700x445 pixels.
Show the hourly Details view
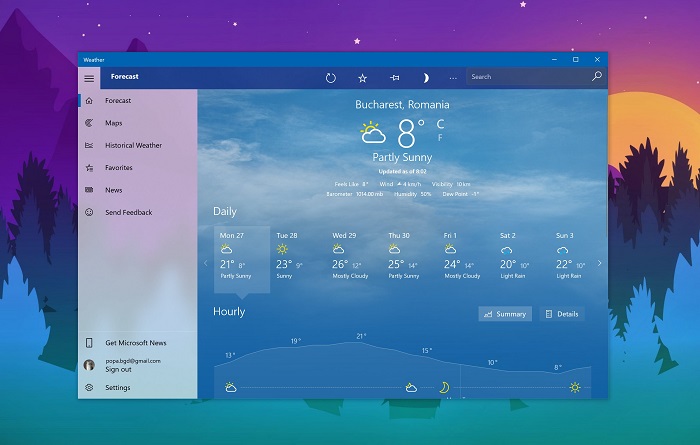[561, 314]
